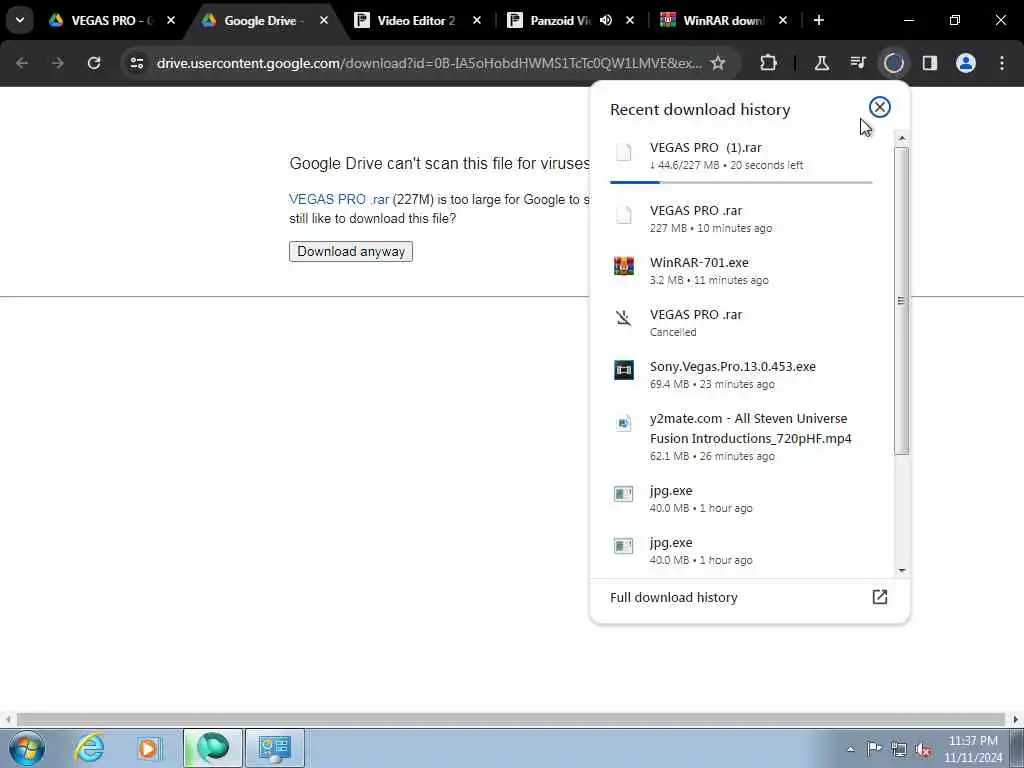
Task: Open the tab search dropdown arrow
Action: 20,20
